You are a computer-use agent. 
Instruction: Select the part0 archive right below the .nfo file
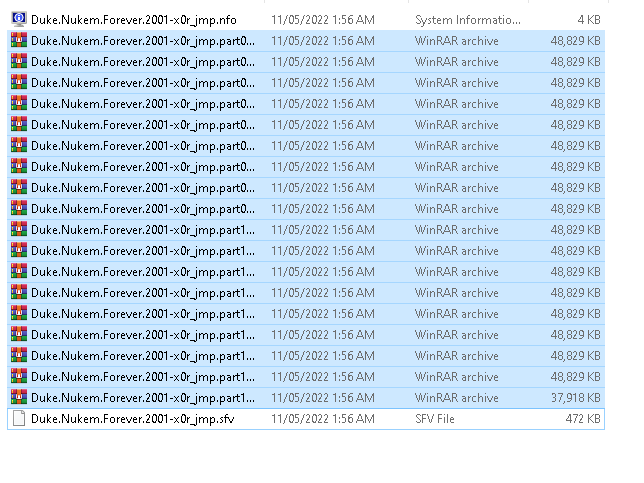[x=143, y=41]
